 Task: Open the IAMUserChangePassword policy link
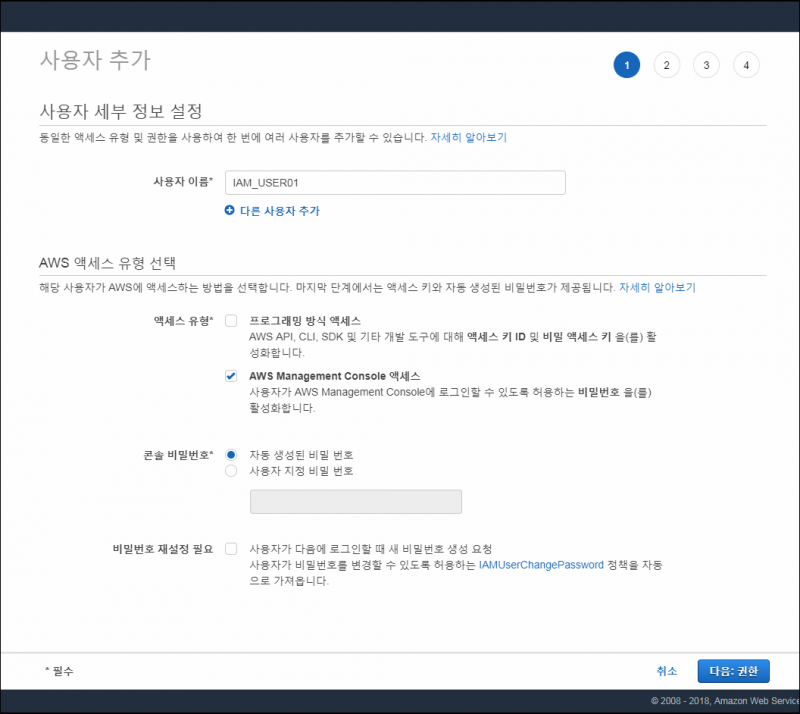pyautogui.click(x=541, y=565)
